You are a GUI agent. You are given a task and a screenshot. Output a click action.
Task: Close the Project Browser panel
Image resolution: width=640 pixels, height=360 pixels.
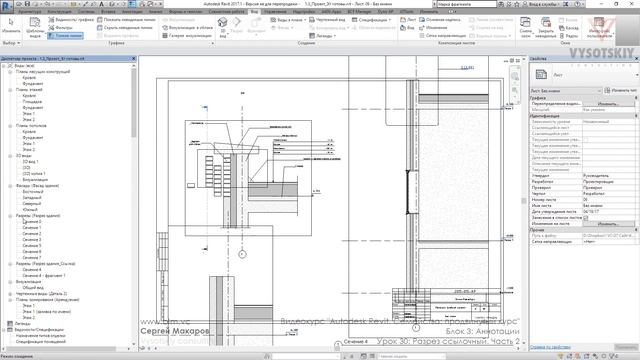tap(133, 59)
